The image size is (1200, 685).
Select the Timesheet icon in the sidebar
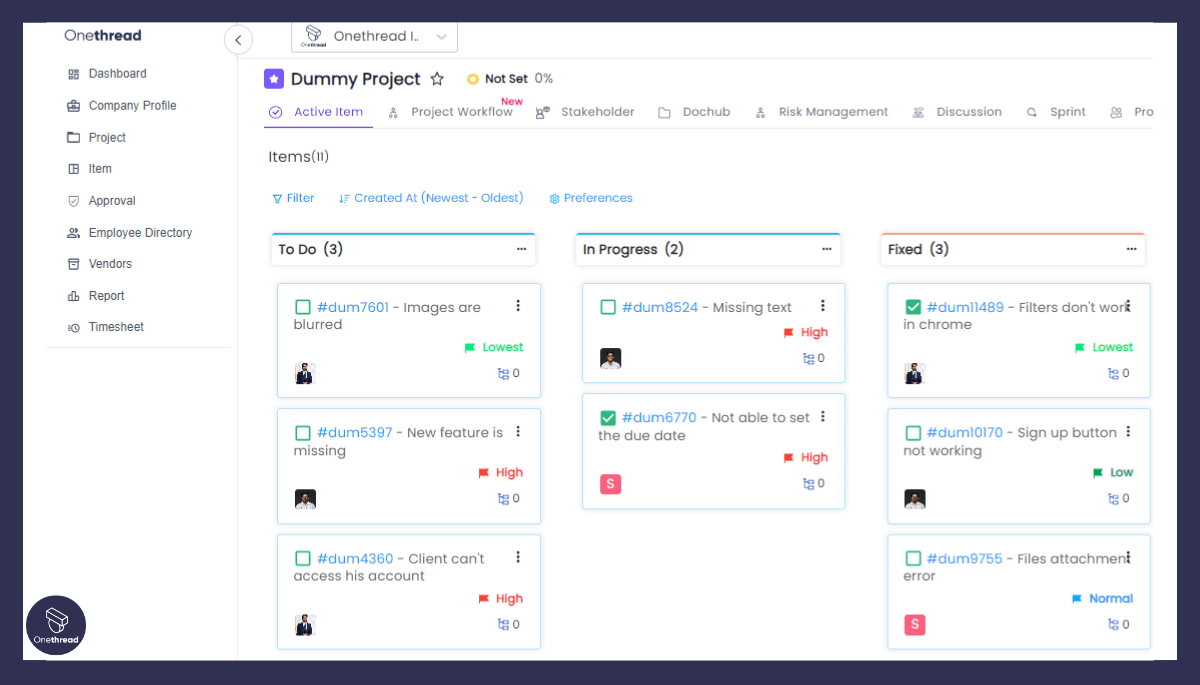[x=72, y=327]
